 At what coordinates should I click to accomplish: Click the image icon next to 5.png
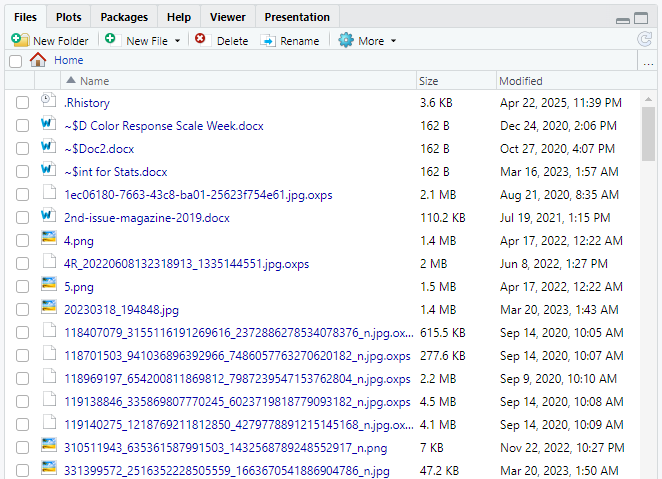pos(49,284)
